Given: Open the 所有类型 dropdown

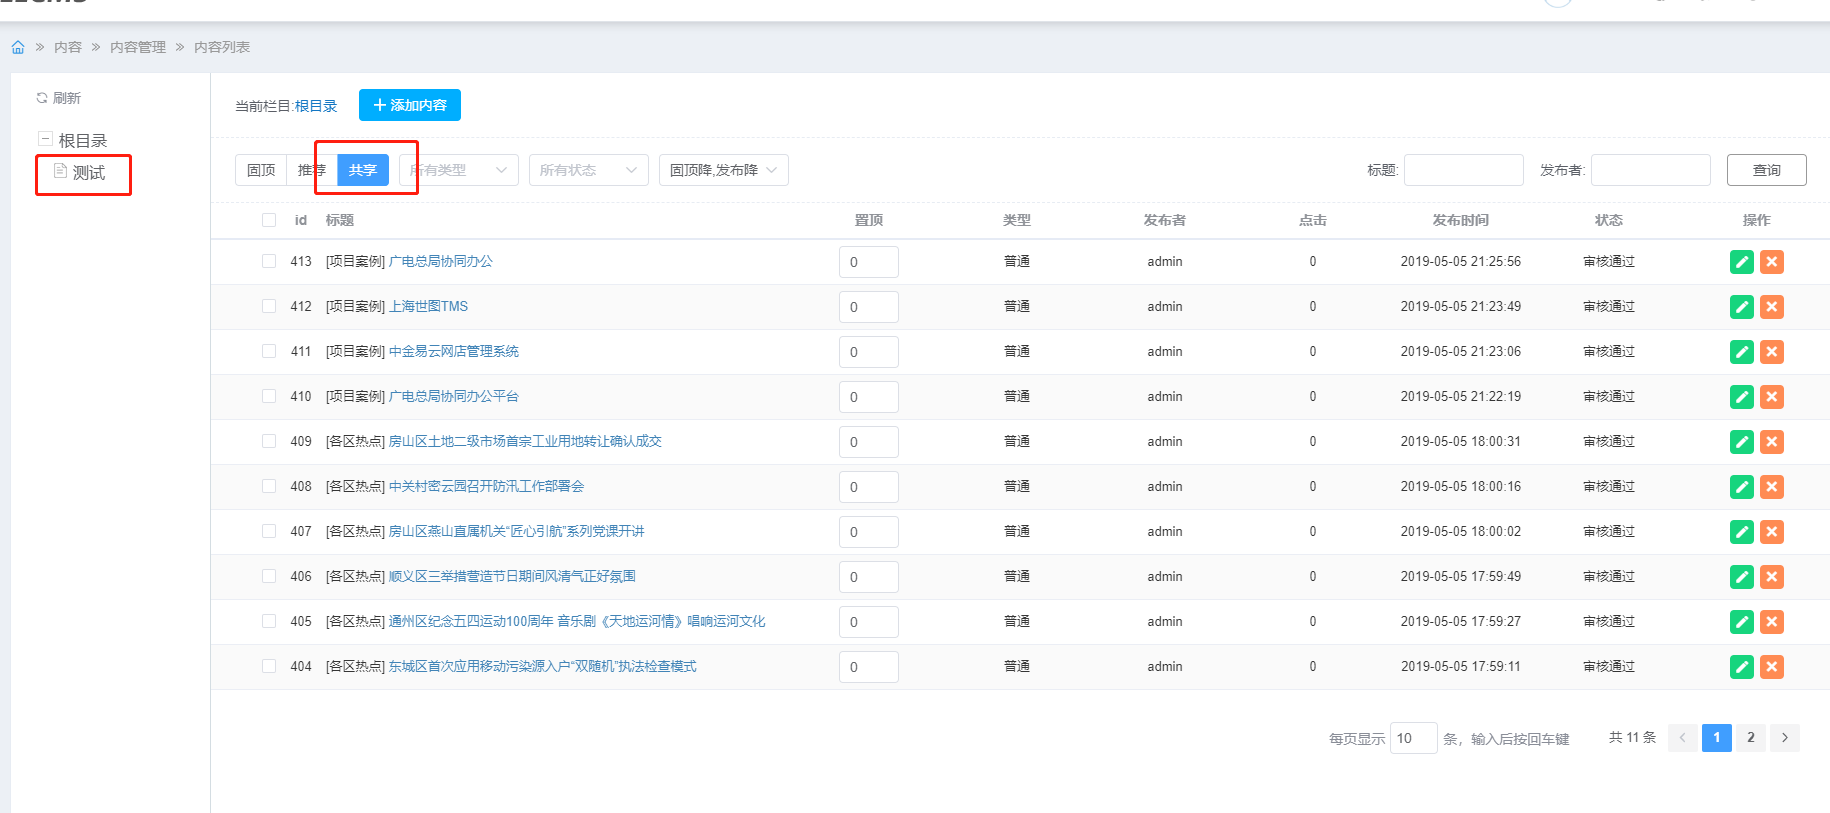Looking at the screenshot, I should pos(459,170).
